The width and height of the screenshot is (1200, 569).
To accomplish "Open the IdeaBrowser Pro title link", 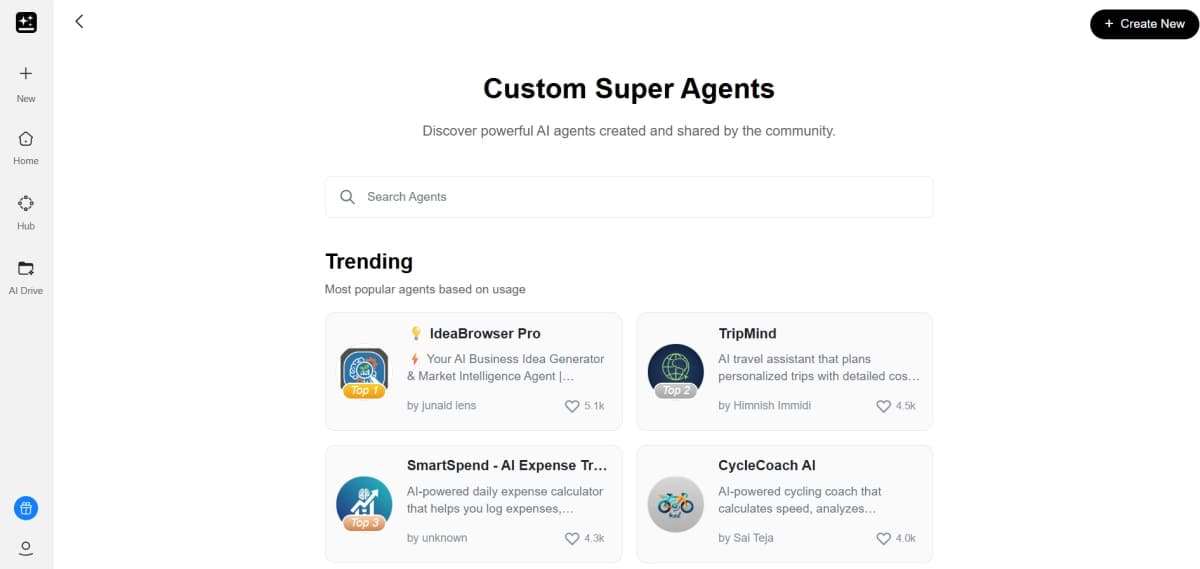I will tap(485, 333).
